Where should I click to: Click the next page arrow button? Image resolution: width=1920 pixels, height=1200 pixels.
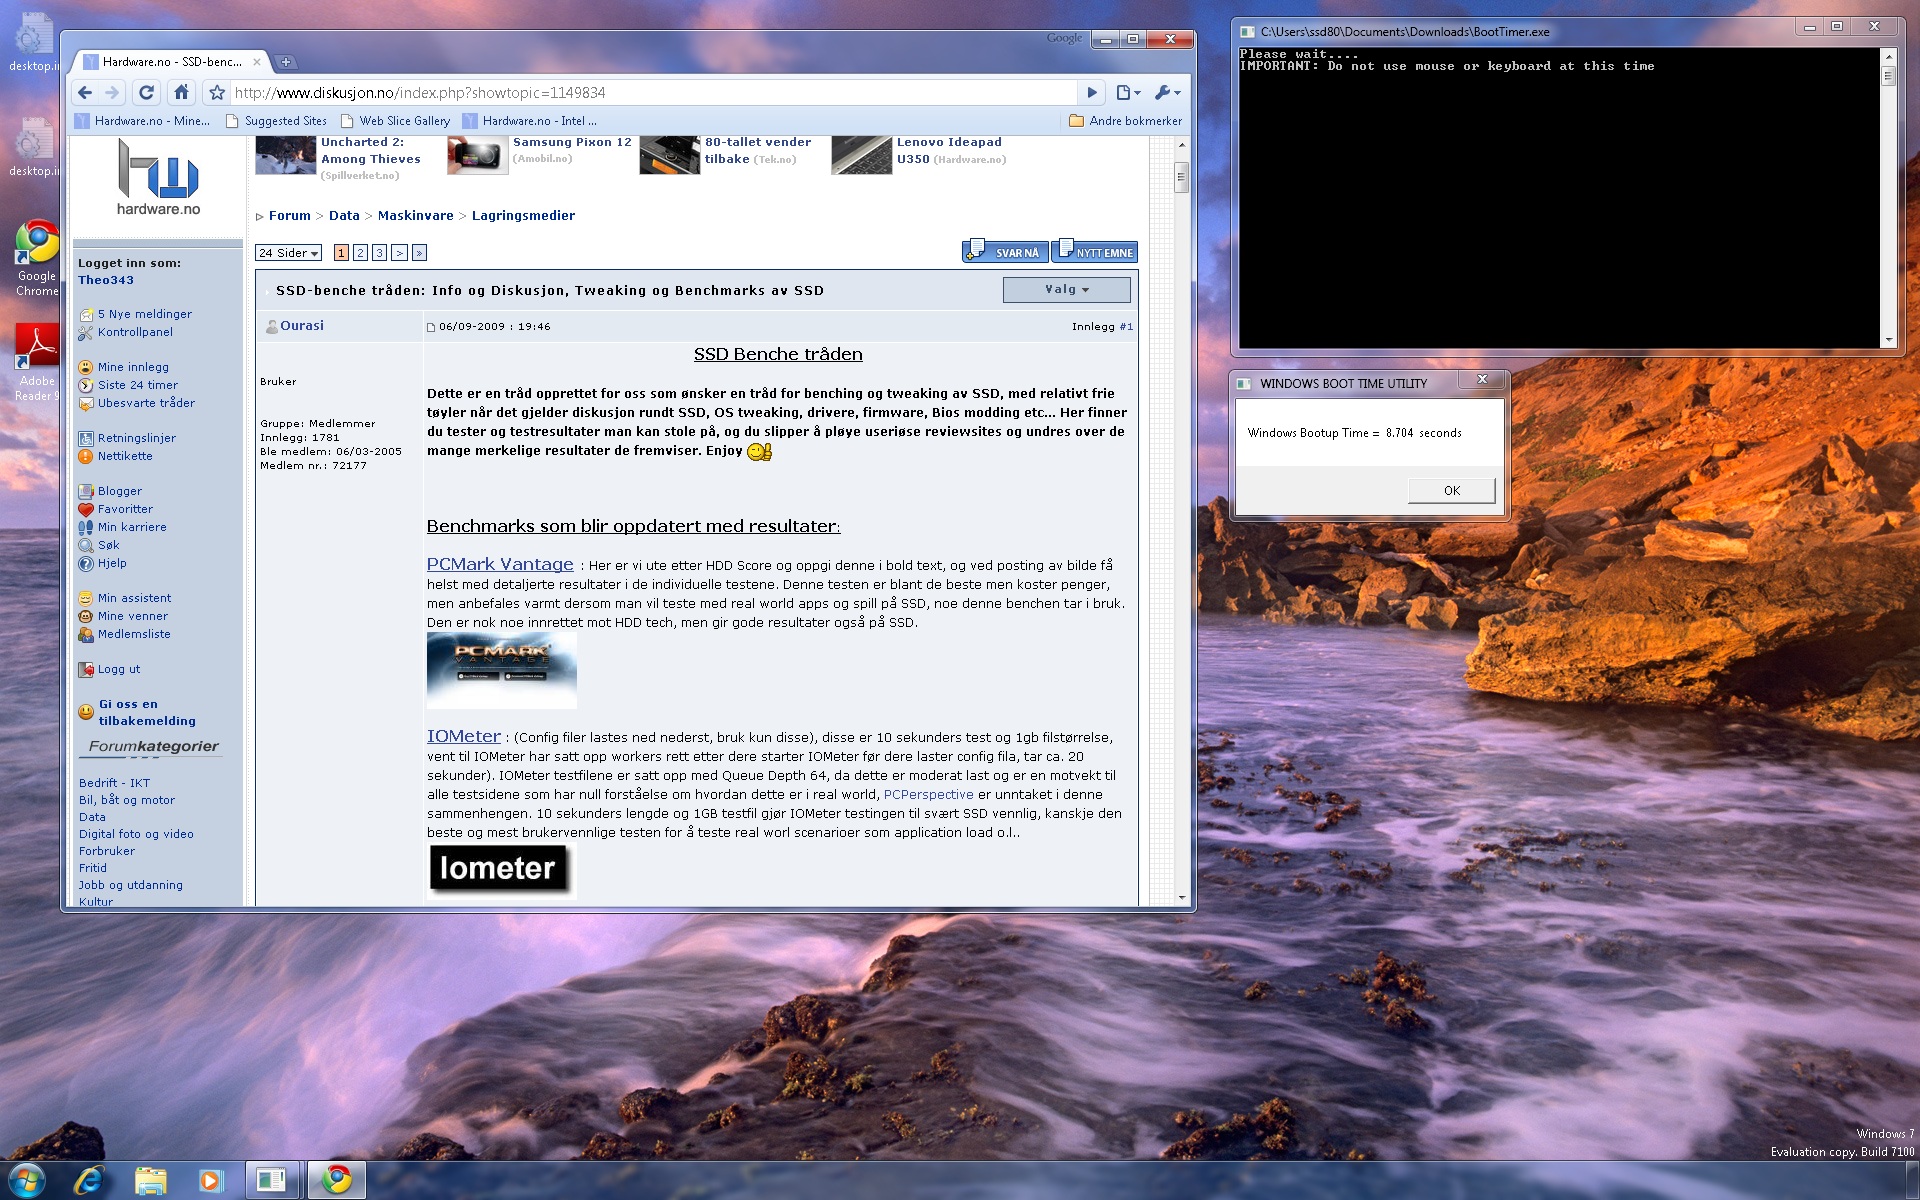[x=399, y=253]
